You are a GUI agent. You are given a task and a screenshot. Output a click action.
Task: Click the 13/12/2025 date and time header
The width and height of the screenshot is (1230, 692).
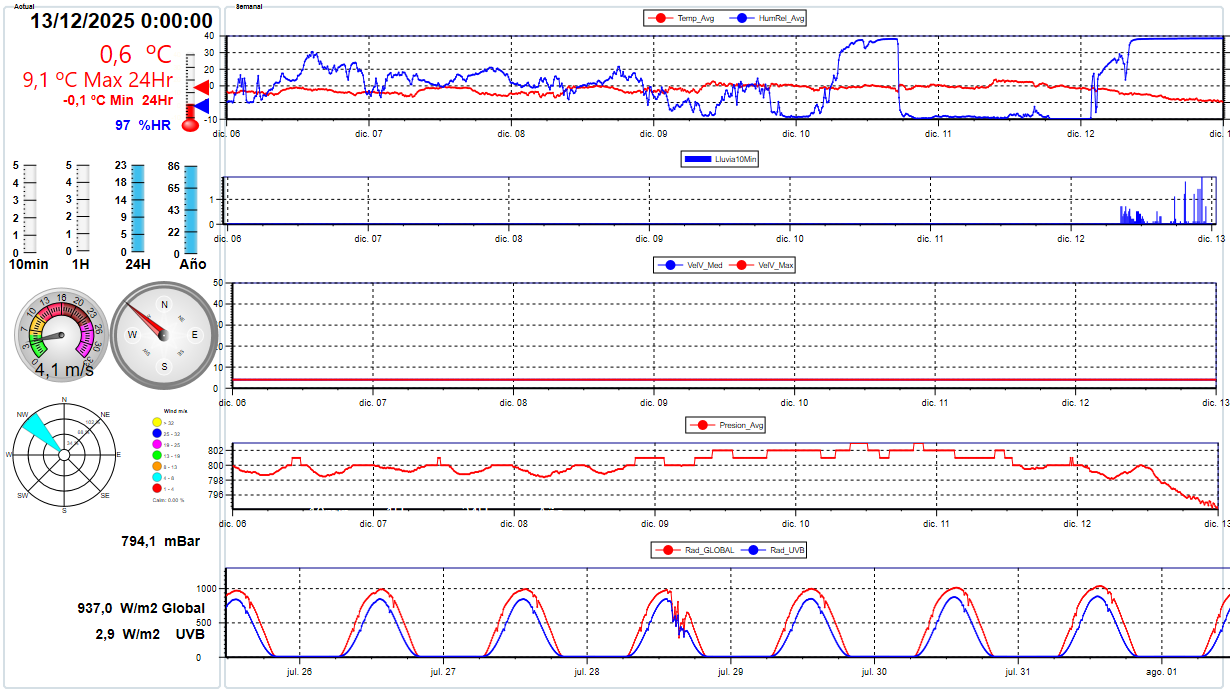[x=120, y=21]
